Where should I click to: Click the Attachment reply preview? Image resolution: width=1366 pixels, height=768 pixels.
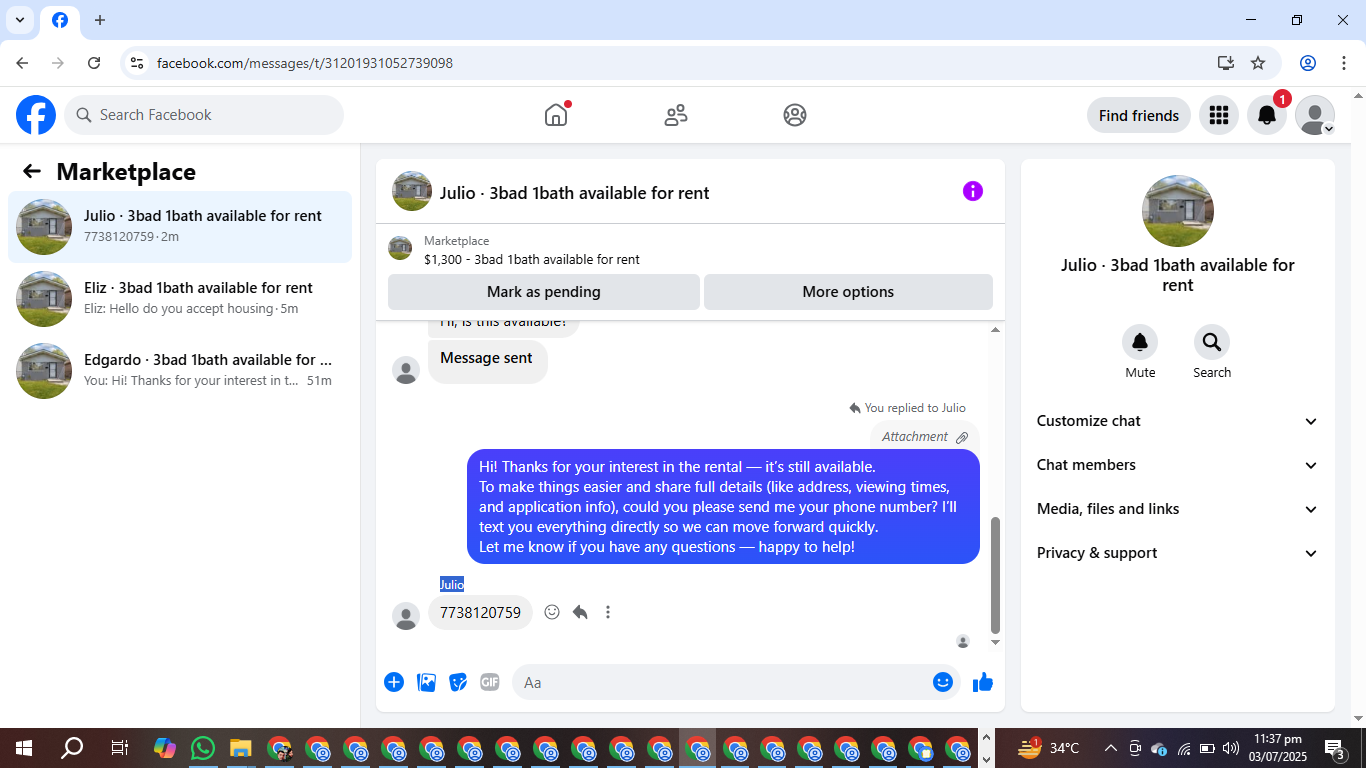click(x=925, y=437)
